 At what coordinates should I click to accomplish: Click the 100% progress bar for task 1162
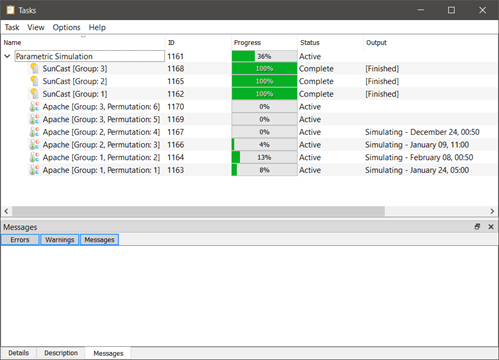264,94
